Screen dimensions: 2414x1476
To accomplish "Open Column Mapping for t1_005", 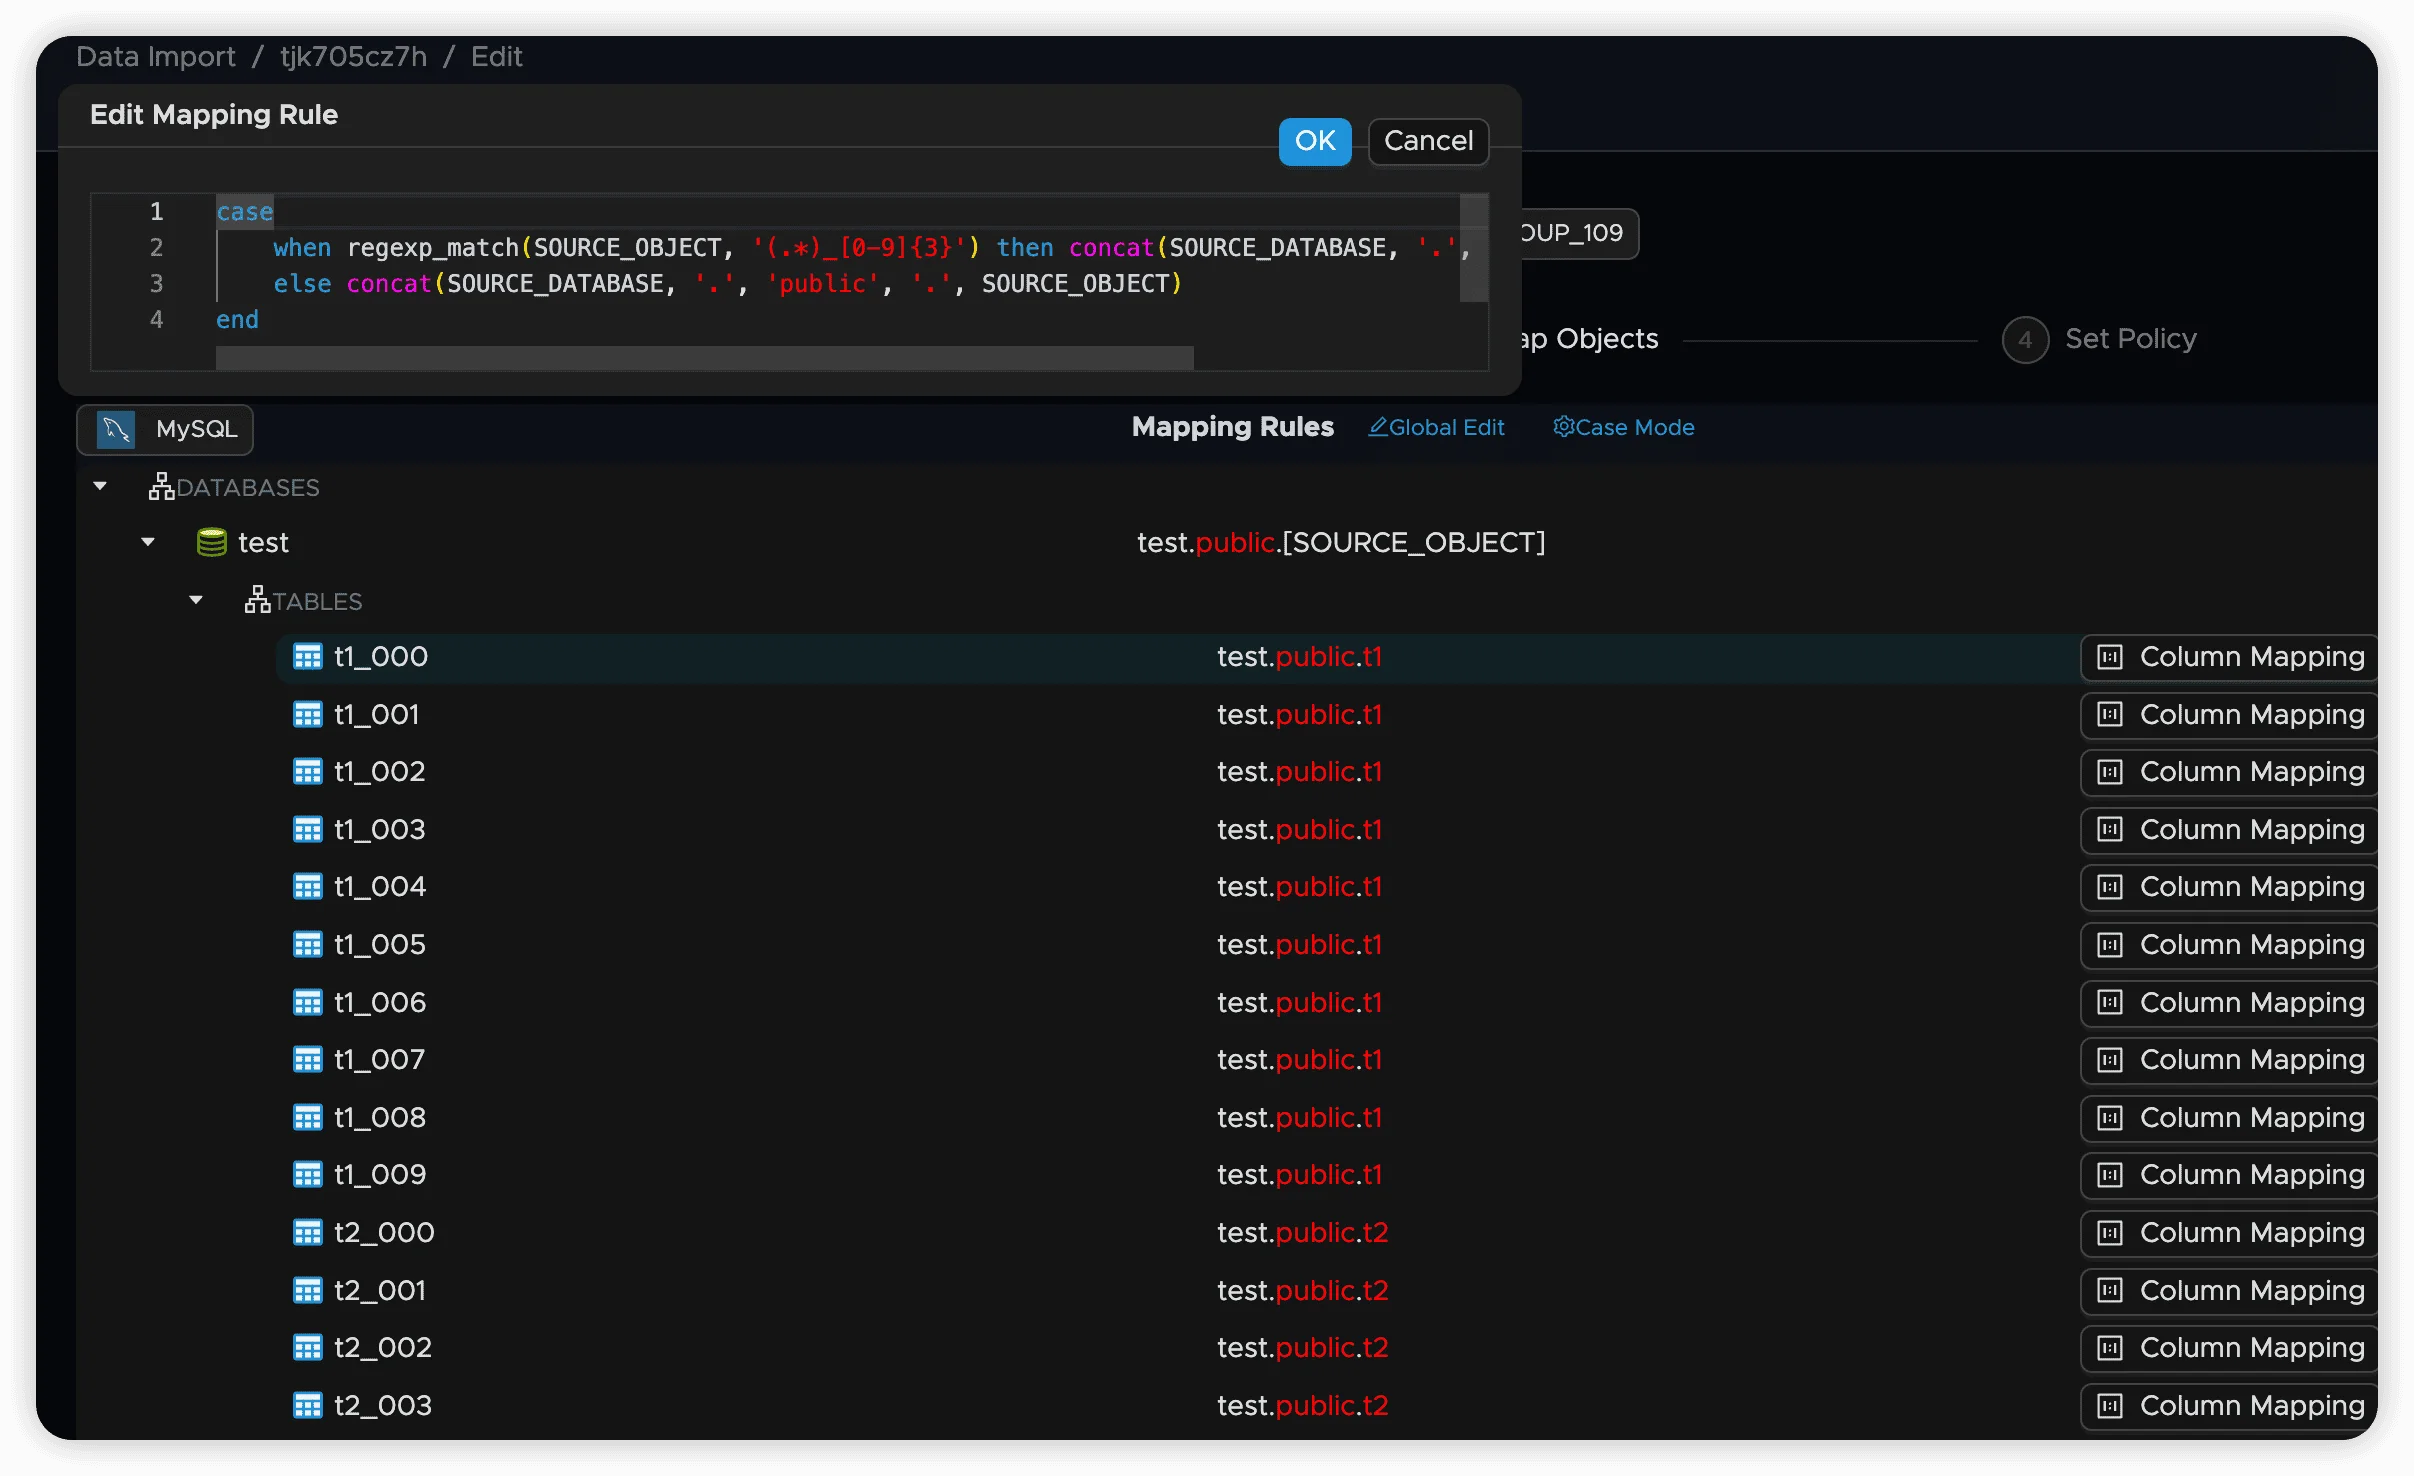I will tap(2230, 946).
